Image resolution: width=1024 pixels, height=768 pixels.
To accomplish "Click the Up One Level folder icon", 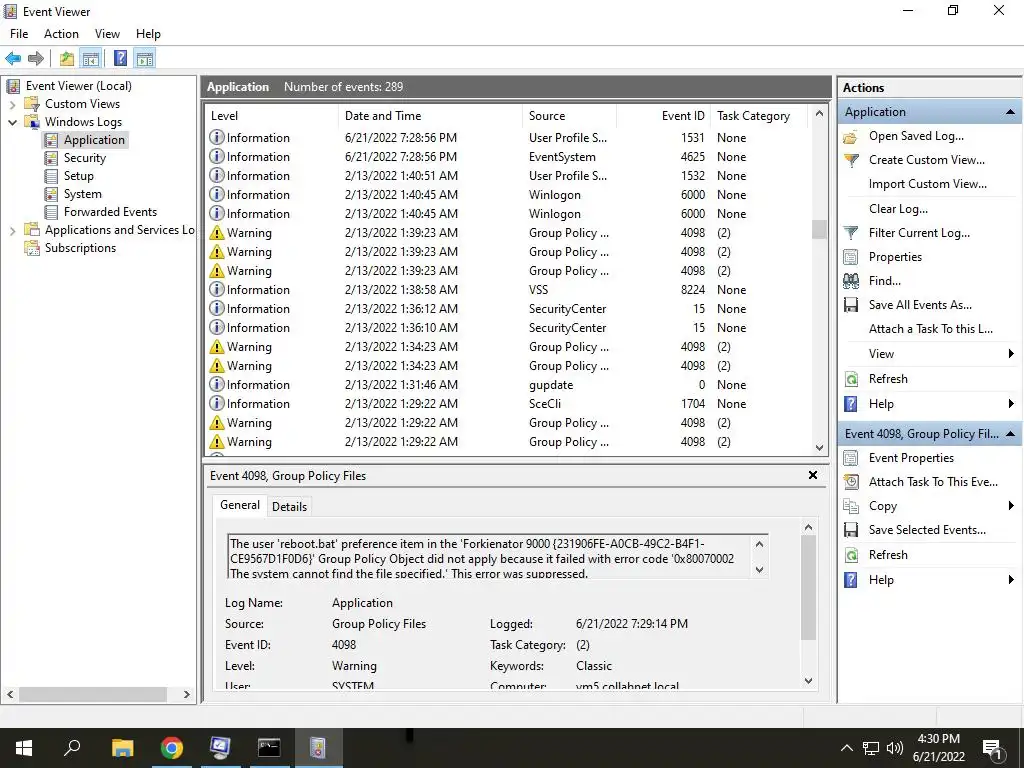I will [67, 59].
